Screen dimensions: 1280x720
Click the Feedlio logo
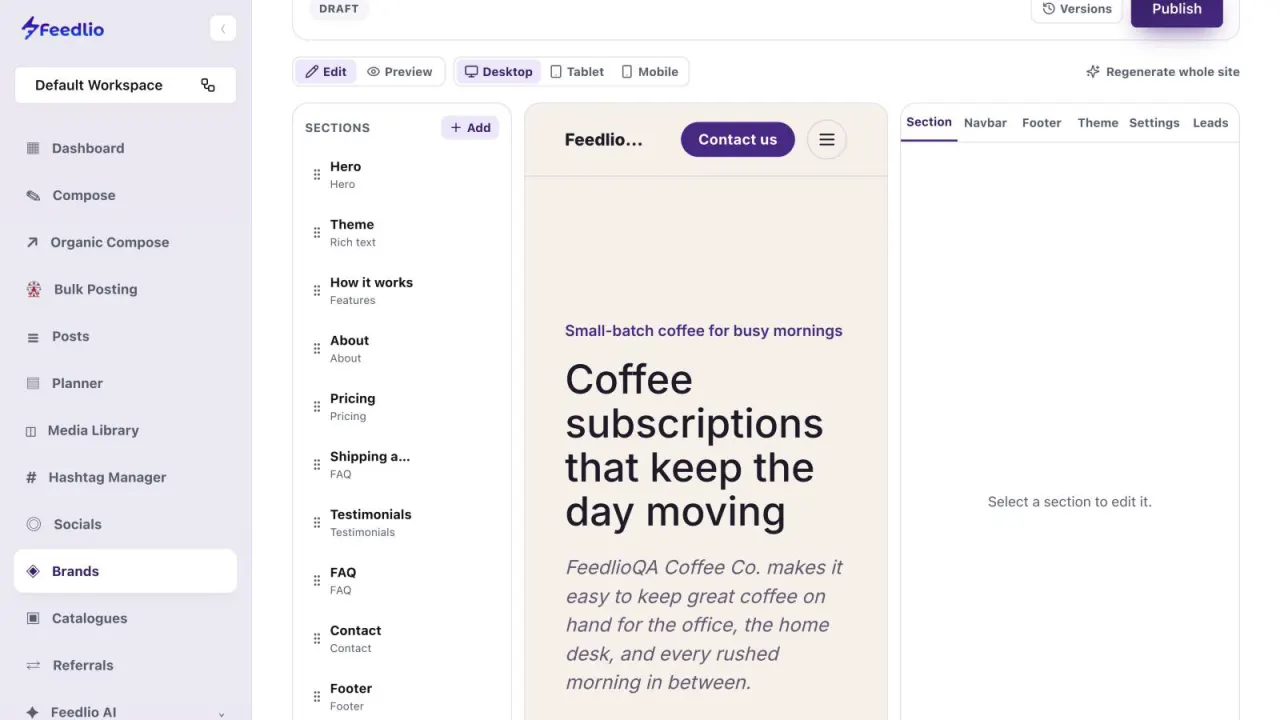(x=62, y=29)
